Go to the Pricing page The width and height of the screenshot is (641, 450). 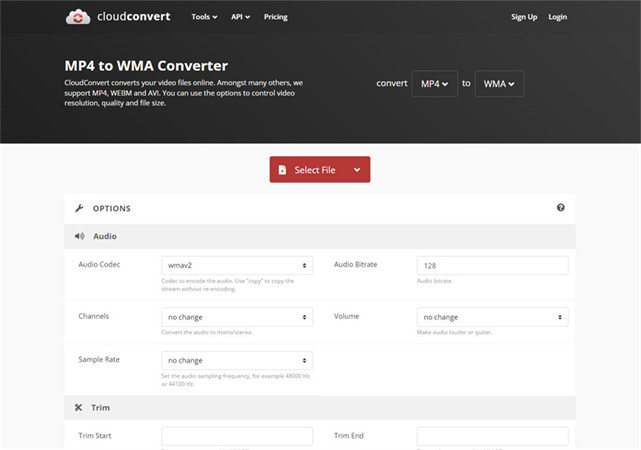coord(276,17)
